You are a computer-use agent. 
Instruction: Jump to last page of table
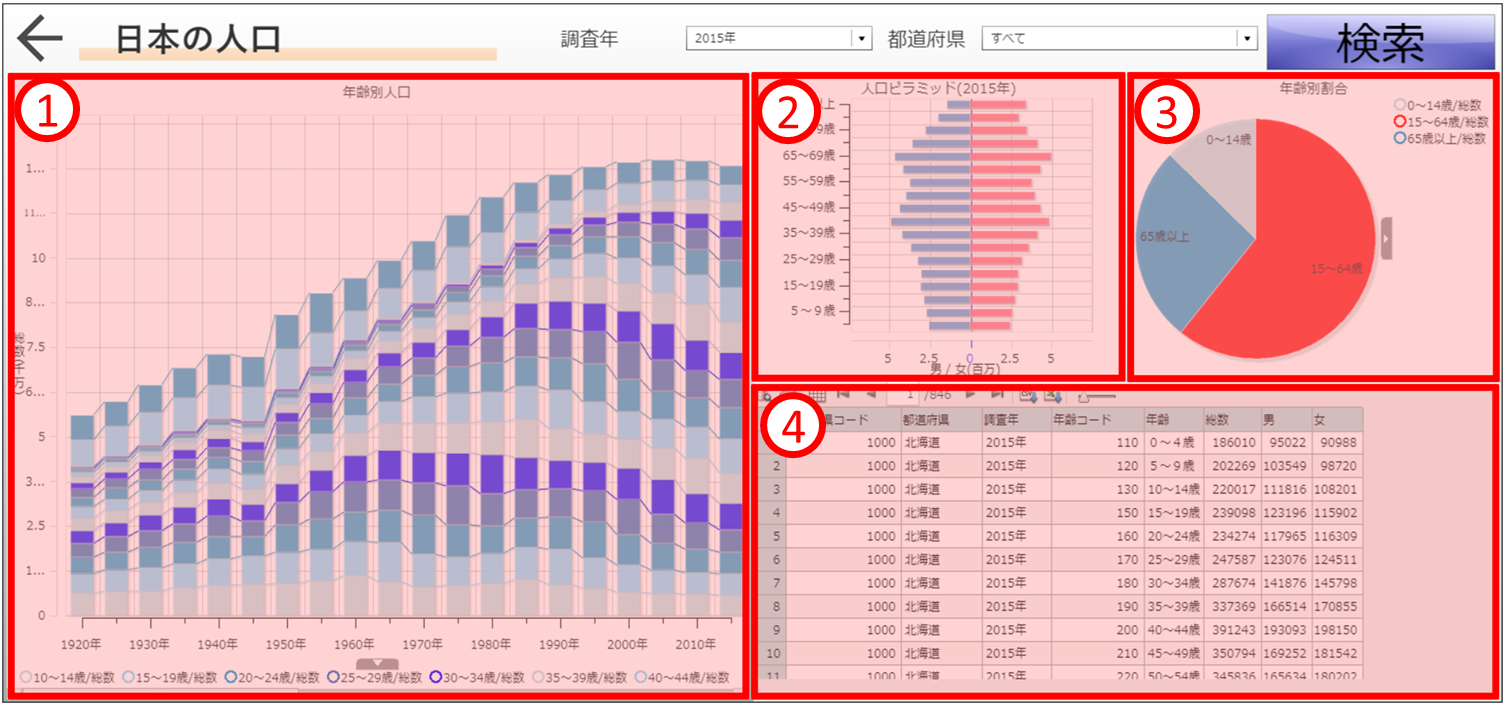point(996,396)
